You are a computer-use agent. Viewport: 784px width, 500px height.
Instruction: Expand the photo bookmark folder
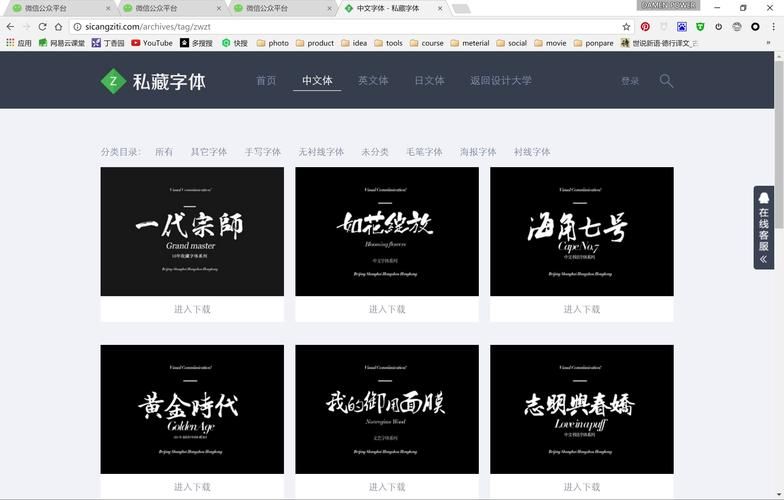click(272, 43)
